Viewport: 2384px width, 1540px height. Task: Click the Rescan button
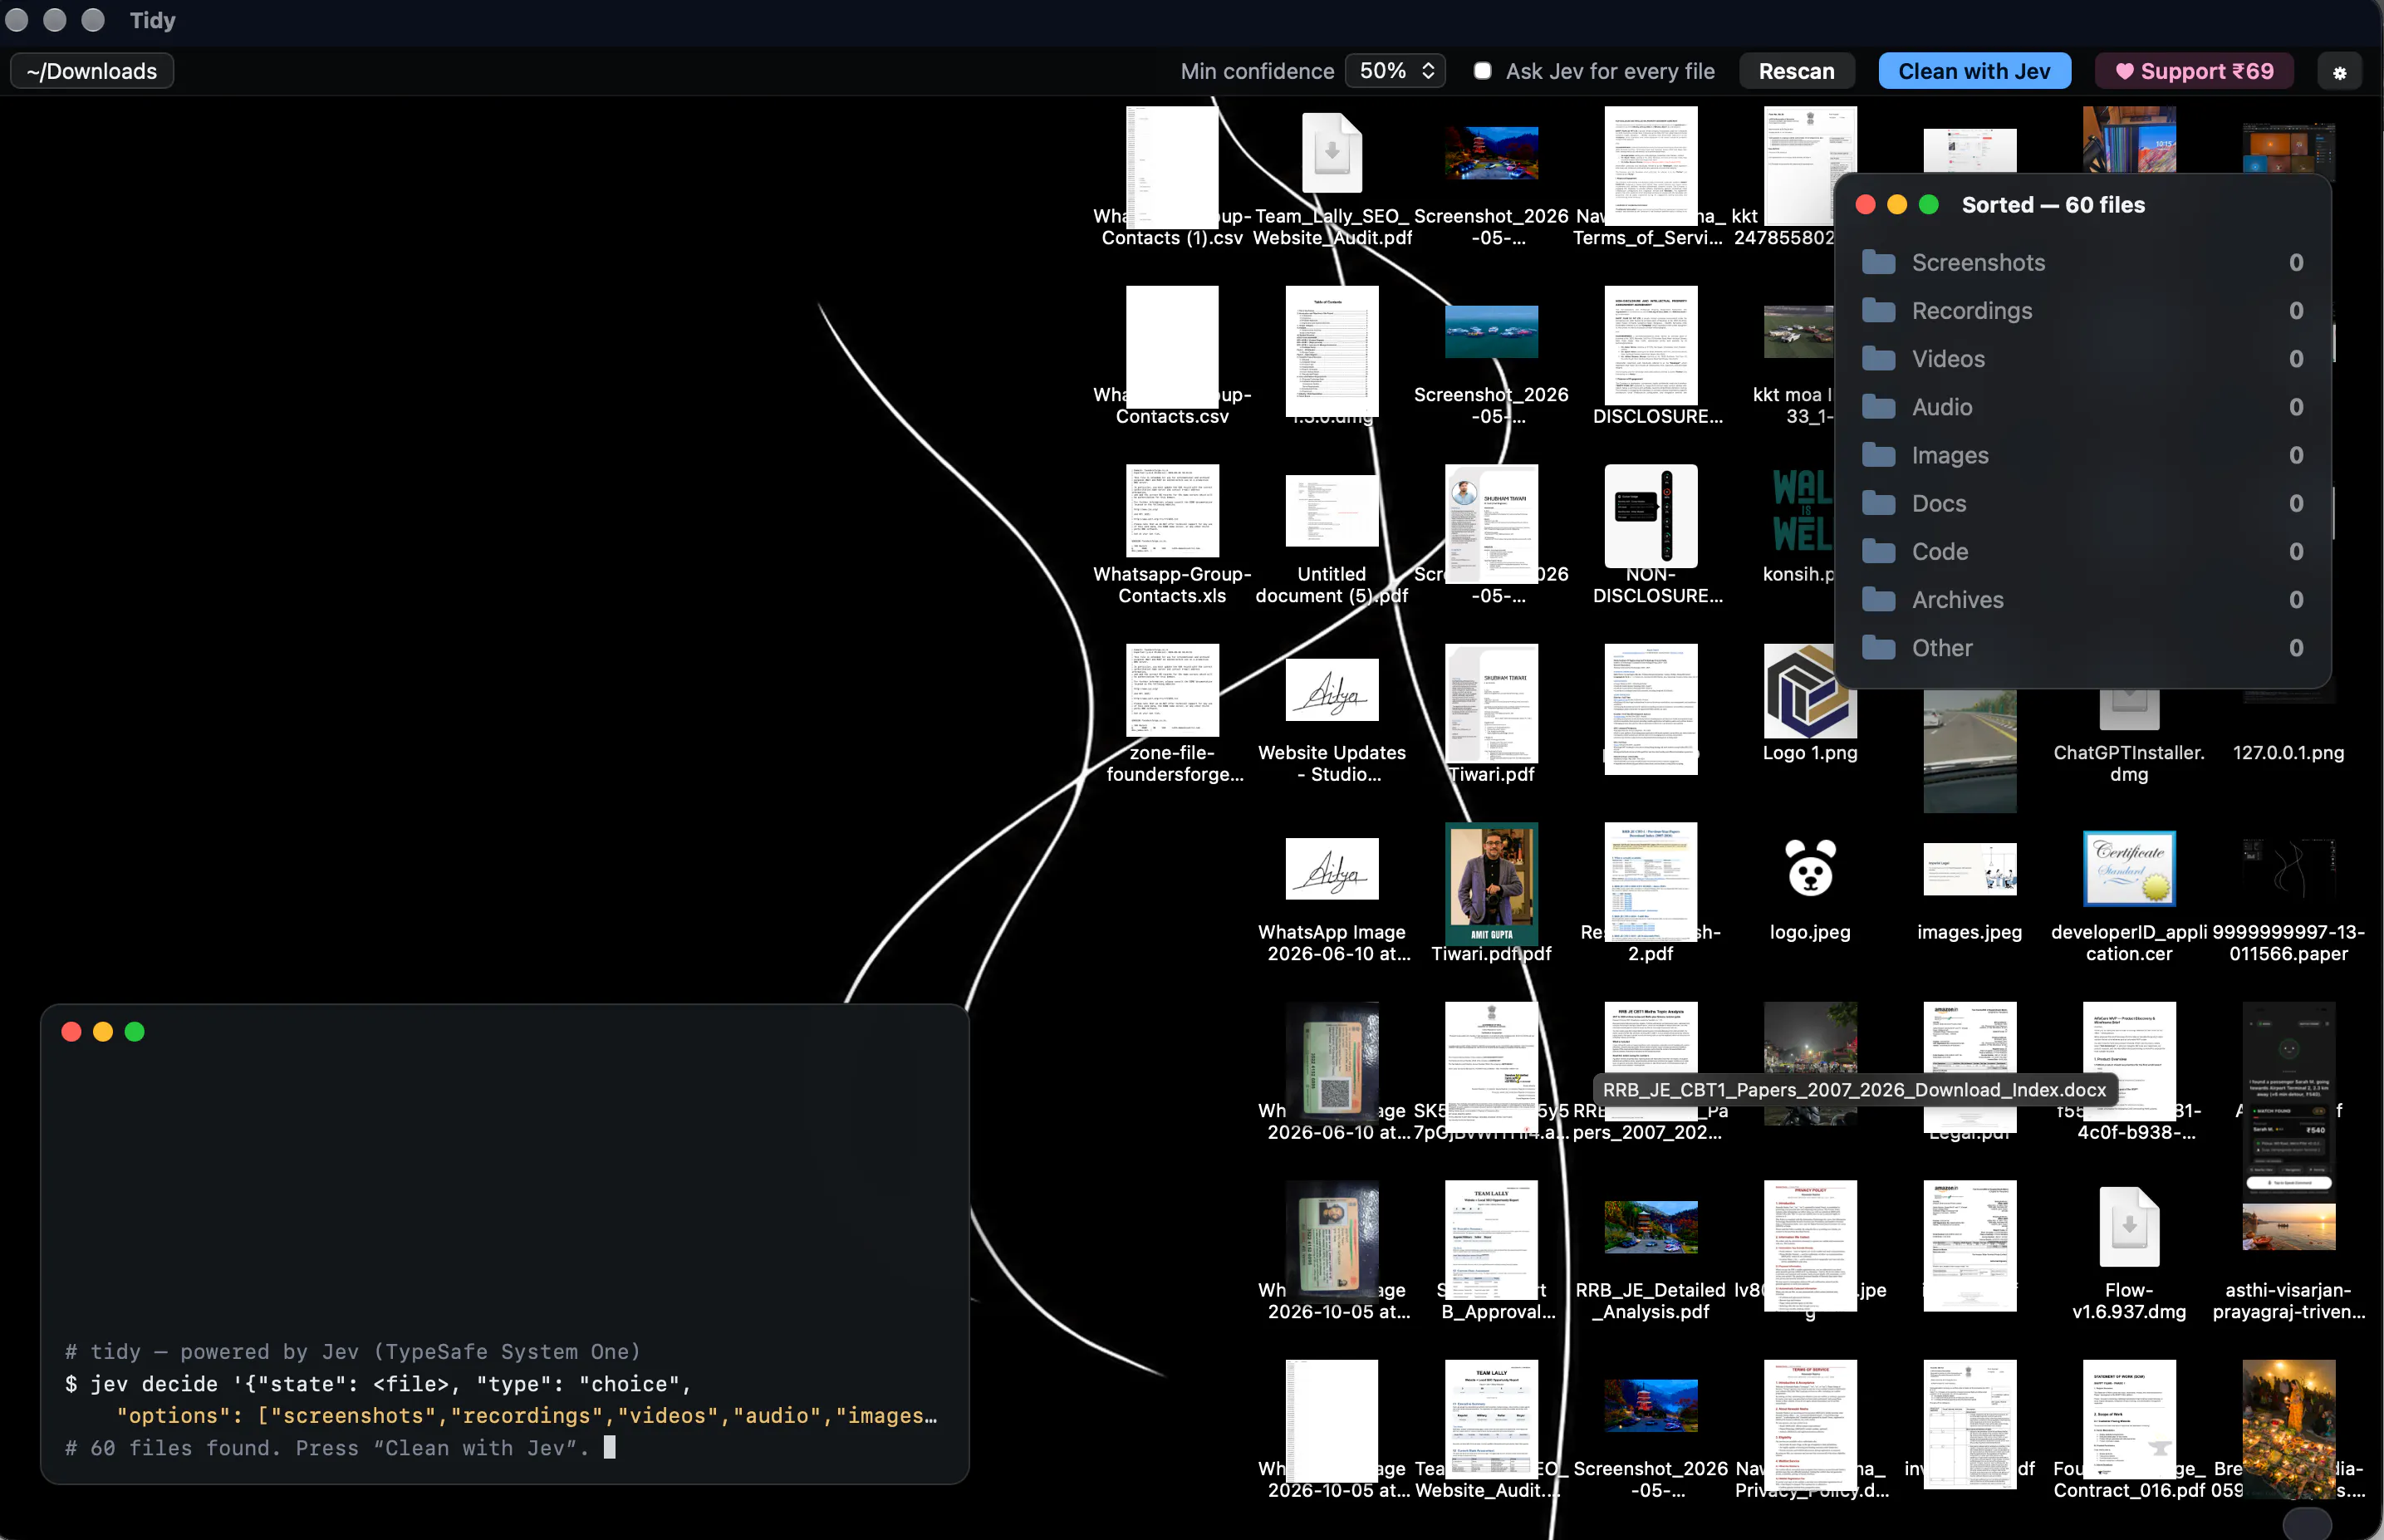[x=1796, y=71]
